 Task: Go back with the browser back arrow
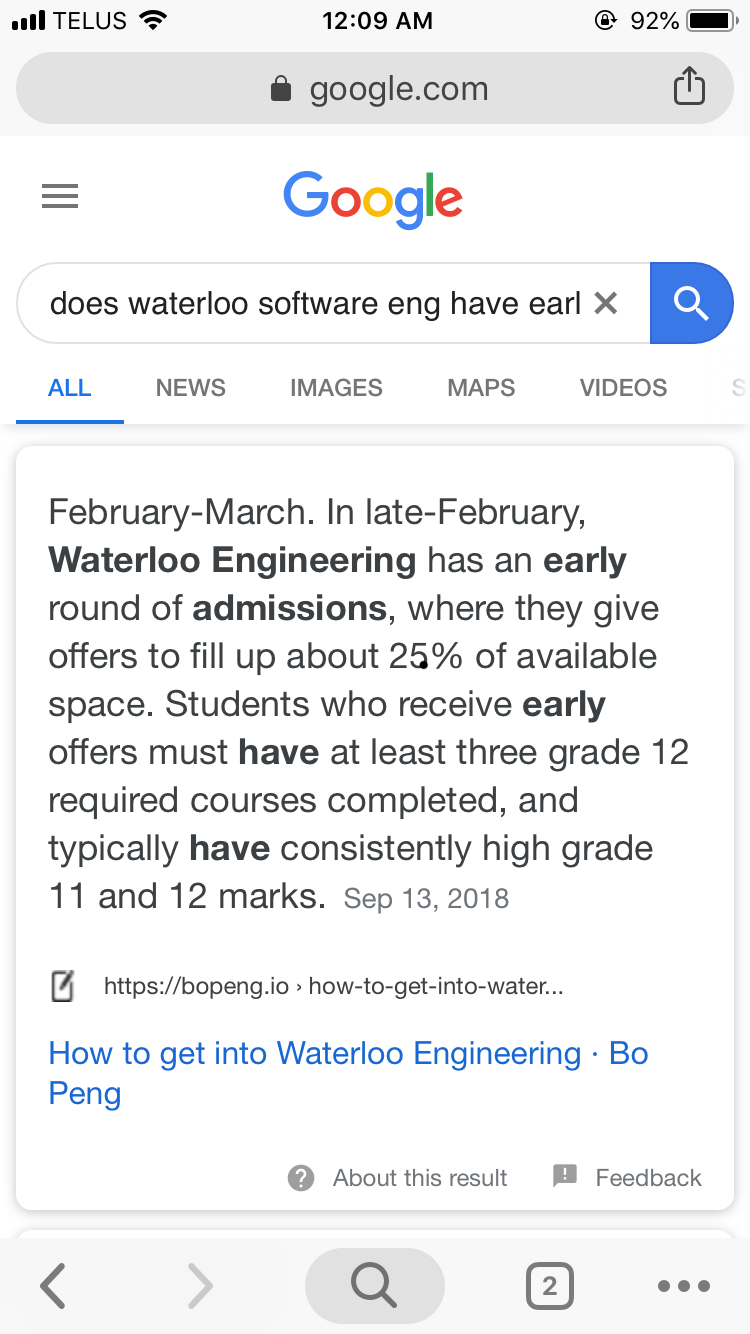click(53, 1285)
